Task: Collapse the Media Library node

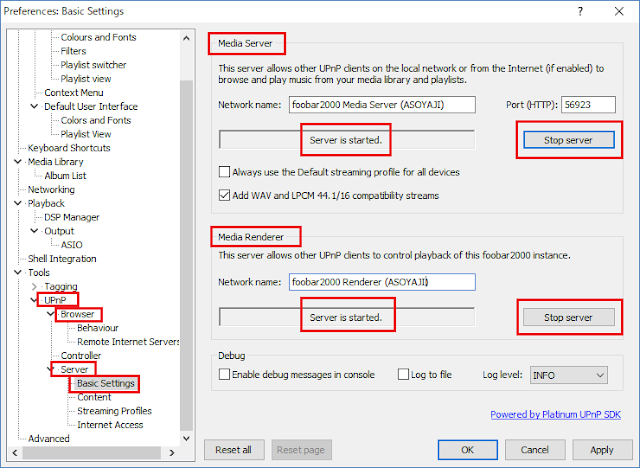Action: pos(18,162)
